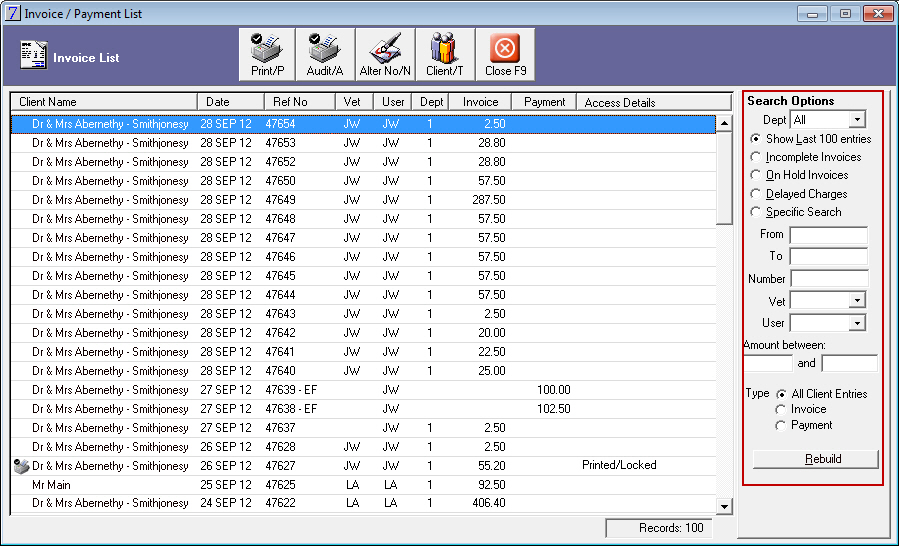Choose Invoice type radio button

(x=781, y=410)
